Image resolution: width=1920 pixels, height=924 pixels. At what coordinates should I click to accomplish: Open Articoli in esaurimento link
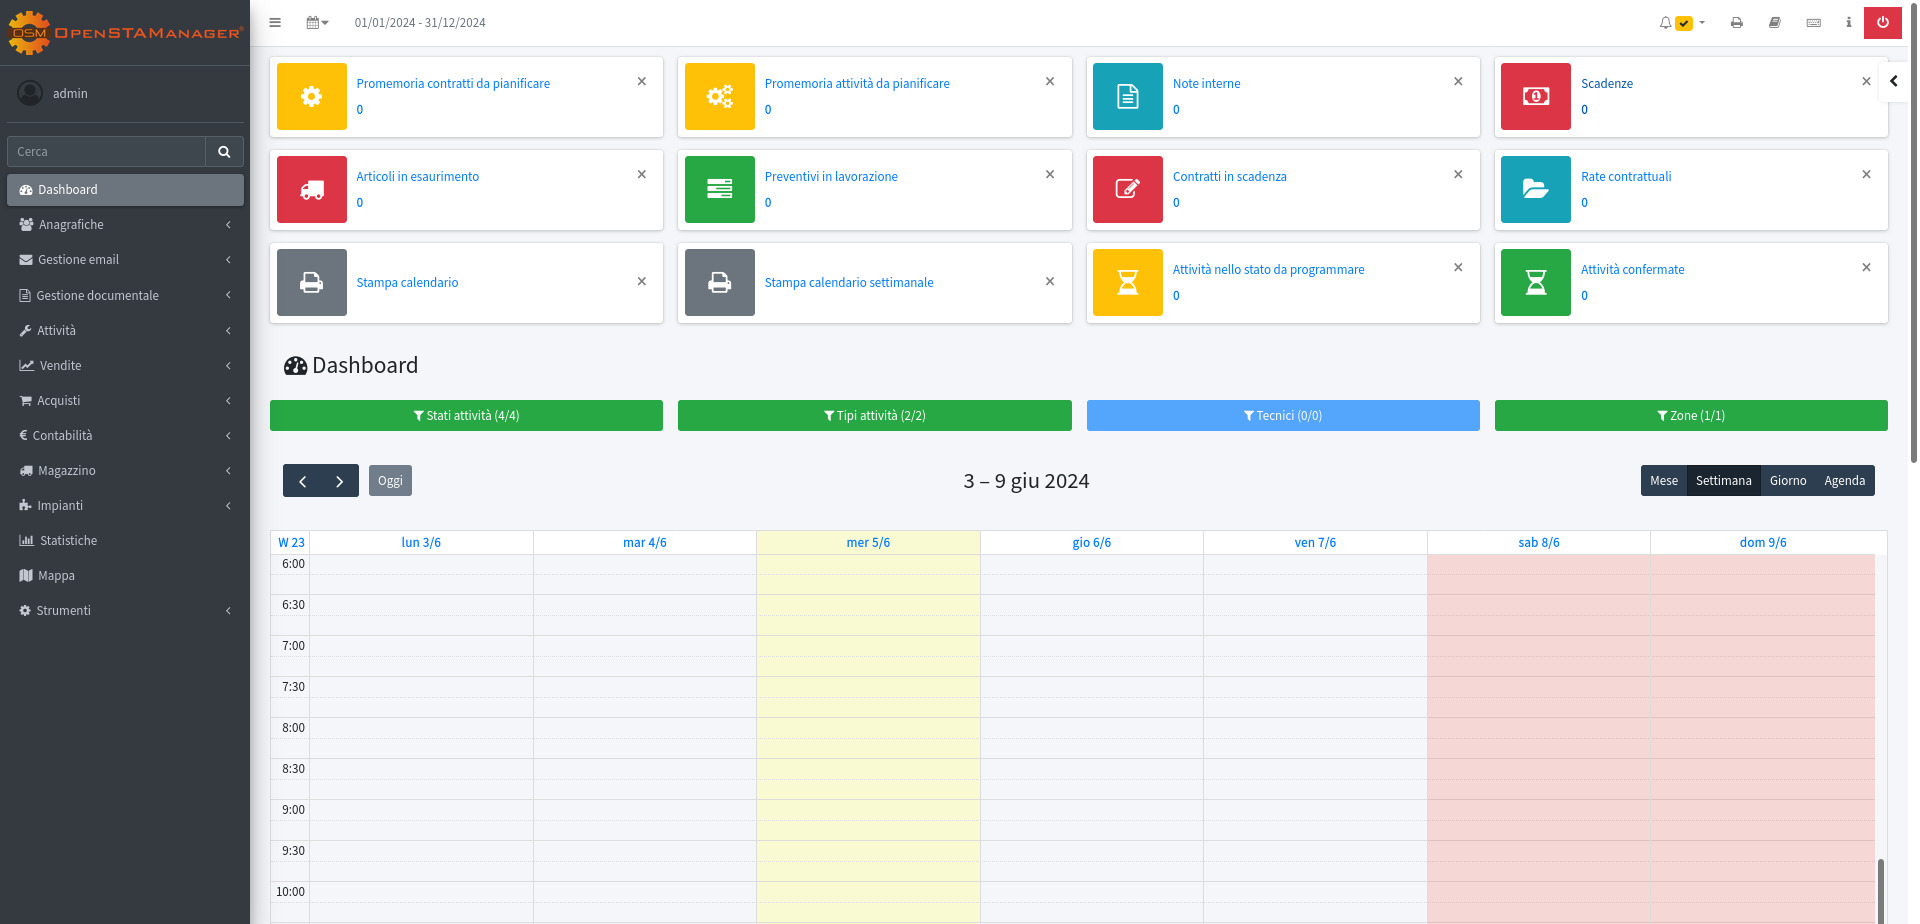pos(417,177)
